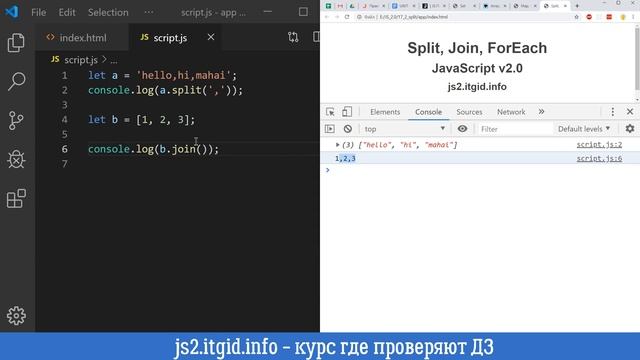Clear the console
The width and height of the screenshot is (640, 360).
[347, 129]
